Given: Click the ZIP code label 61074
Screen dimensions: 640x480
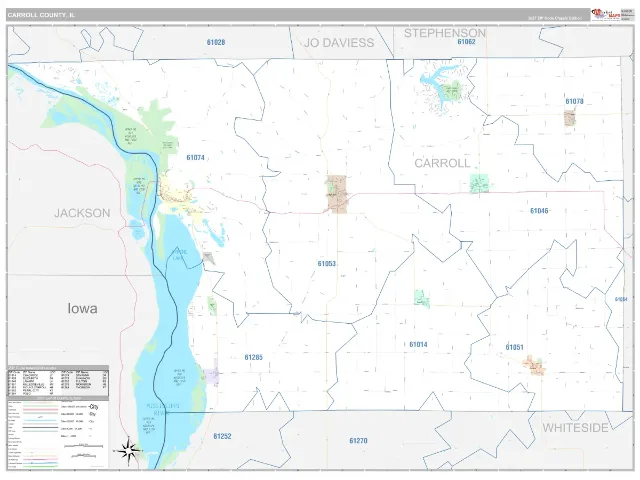Looking at the screenshot, I should click(x=196, y=158).
